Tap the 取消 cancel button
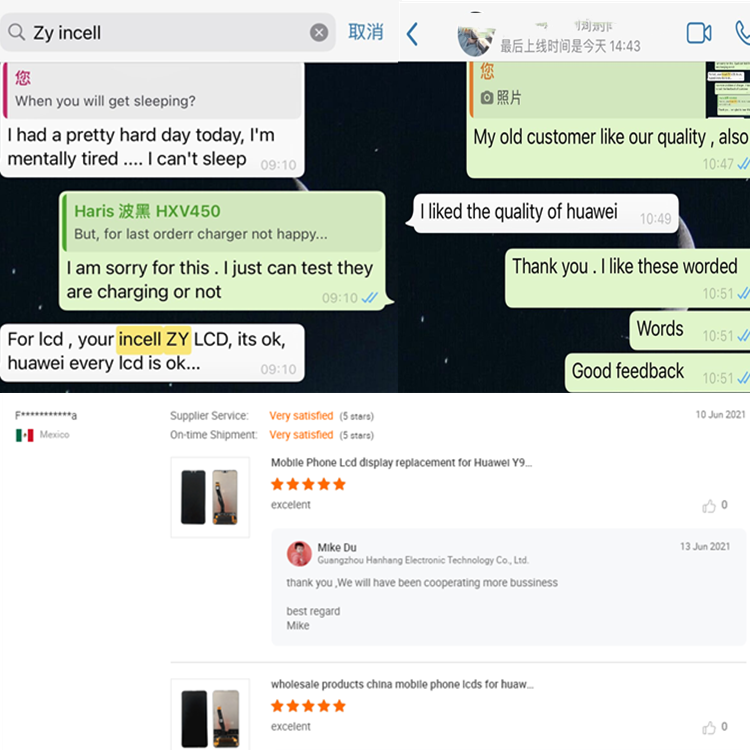Viewport: 750px width, 750px height. point(365,32)
